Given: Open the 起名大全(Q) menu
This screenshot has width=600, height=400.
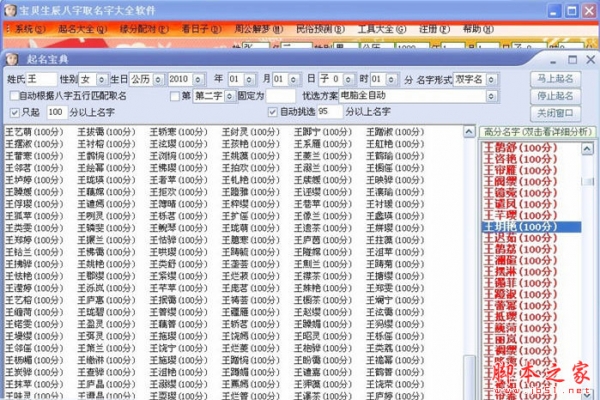Looking at the screenshot, I should [x=82, y=29].
